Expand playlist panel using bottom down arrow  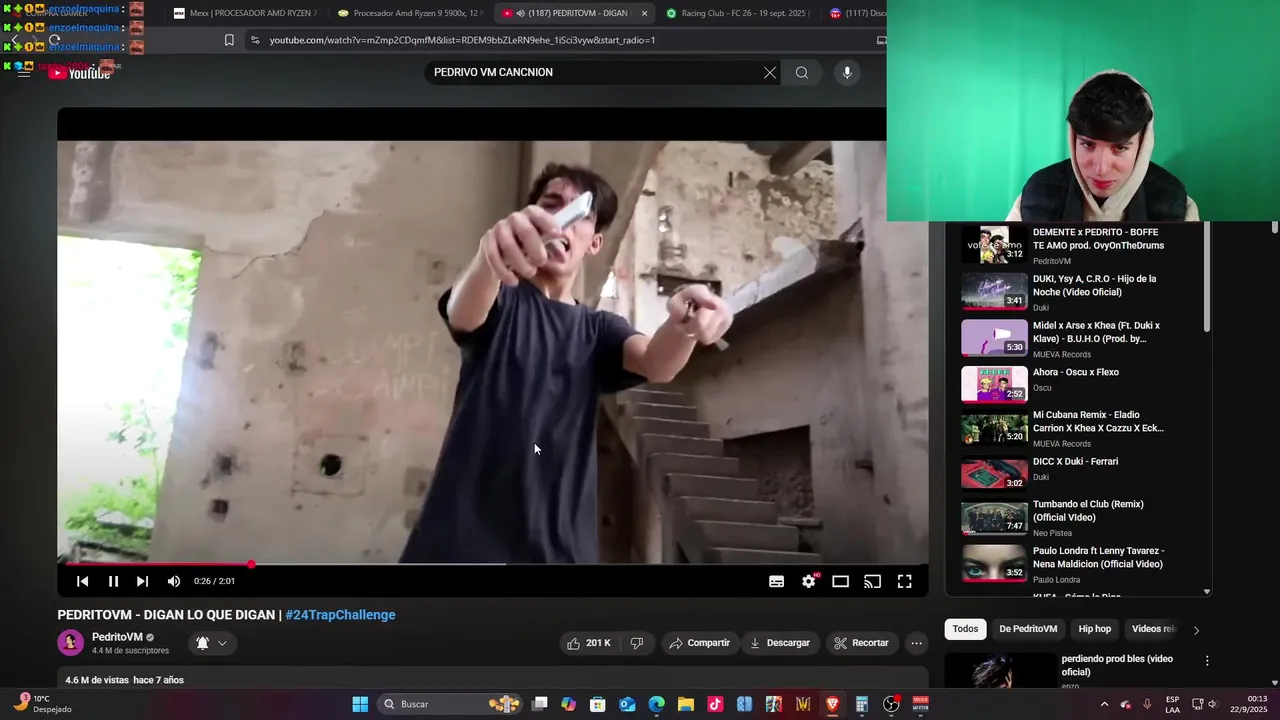(1206, 592)
